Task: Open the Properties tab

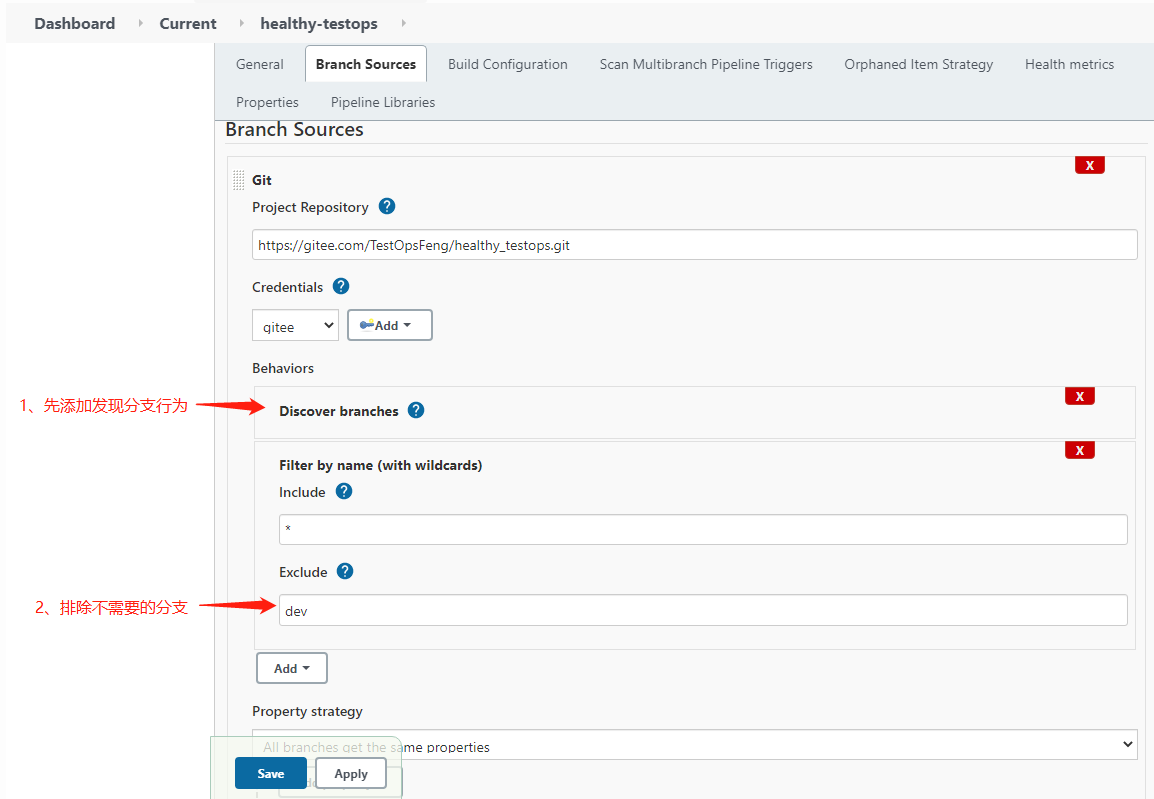Action: [267, 102]
